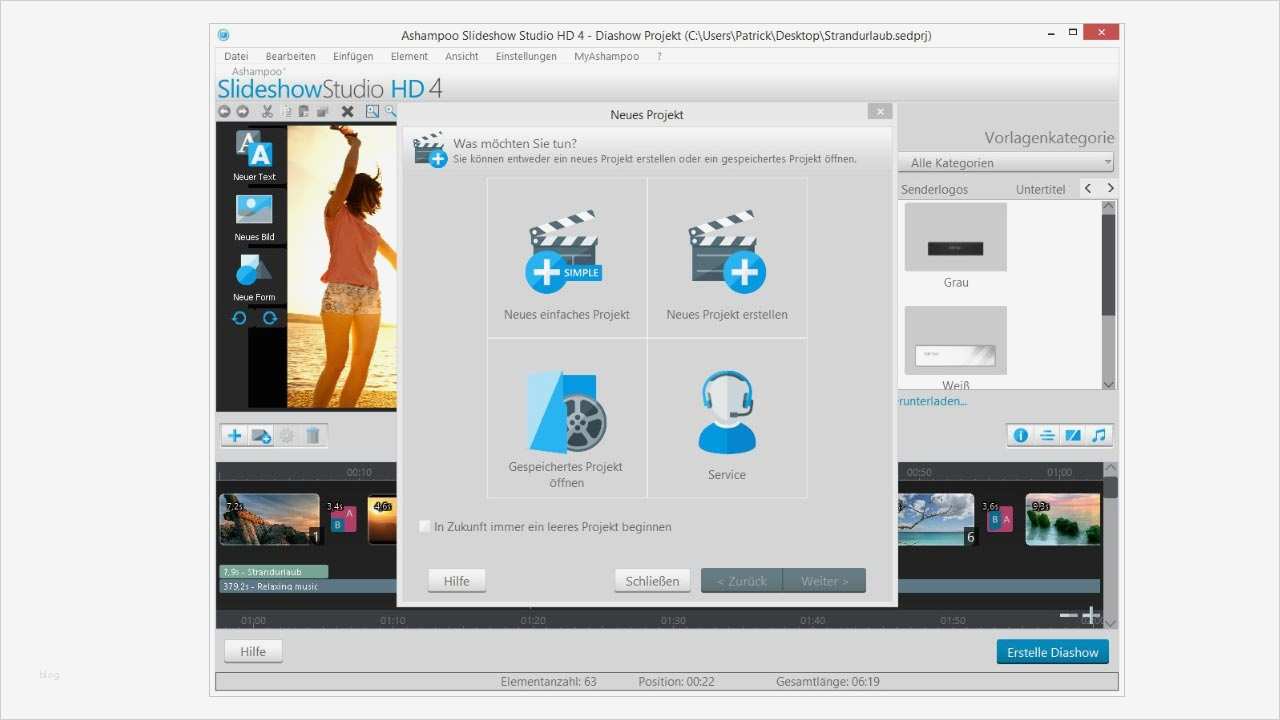
Task: Select the Grau template thumbnail
Action: (956, 237)
